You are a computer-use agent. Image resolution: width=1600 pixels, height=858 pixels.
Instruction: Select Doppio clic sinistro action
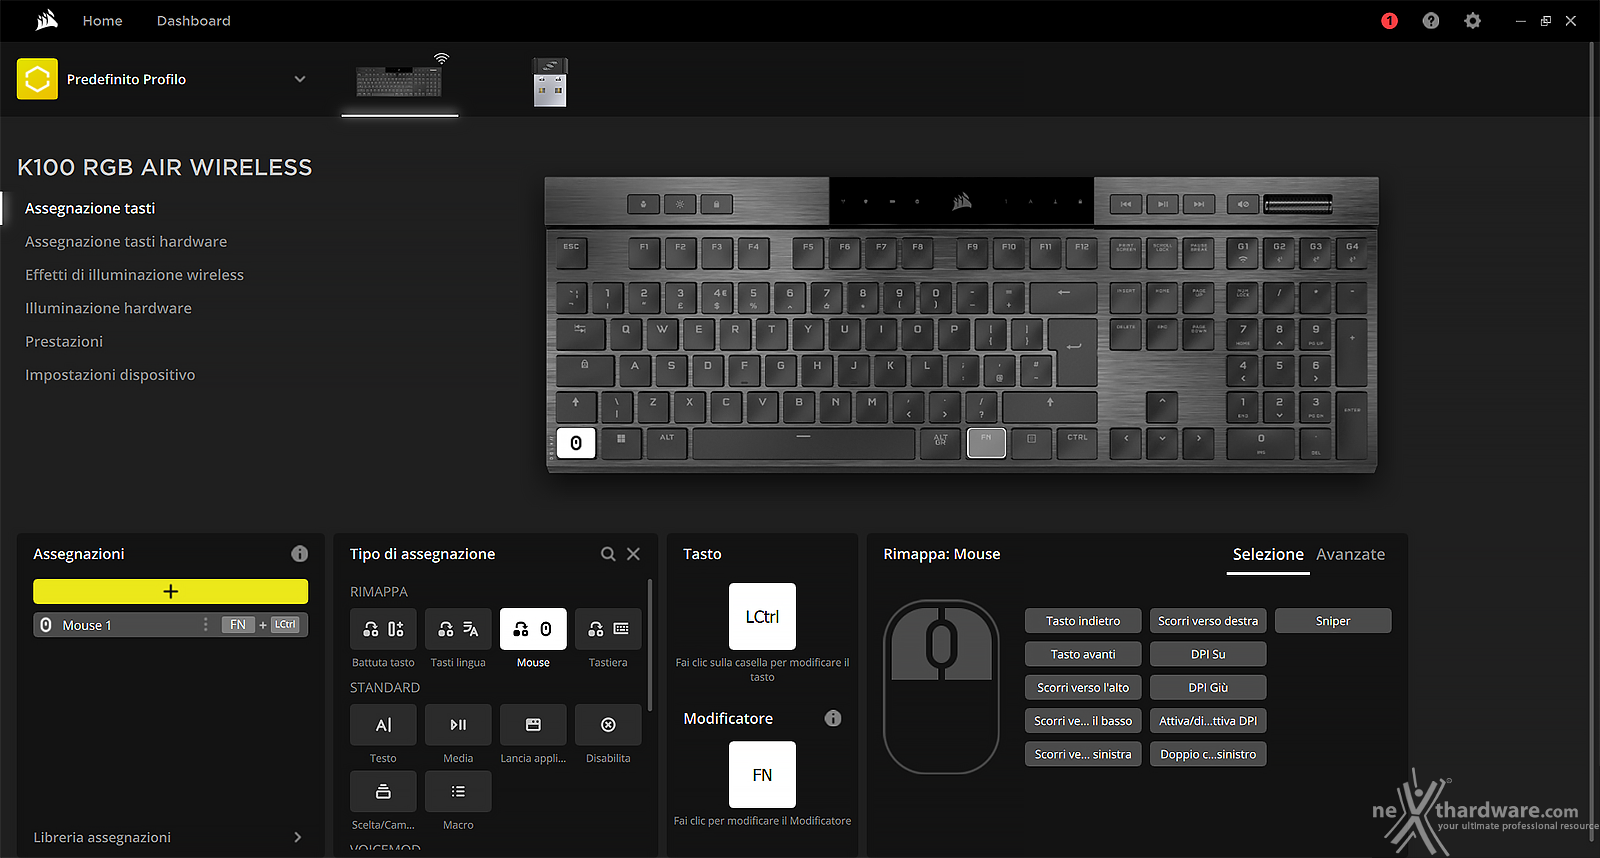point(1208,754)
